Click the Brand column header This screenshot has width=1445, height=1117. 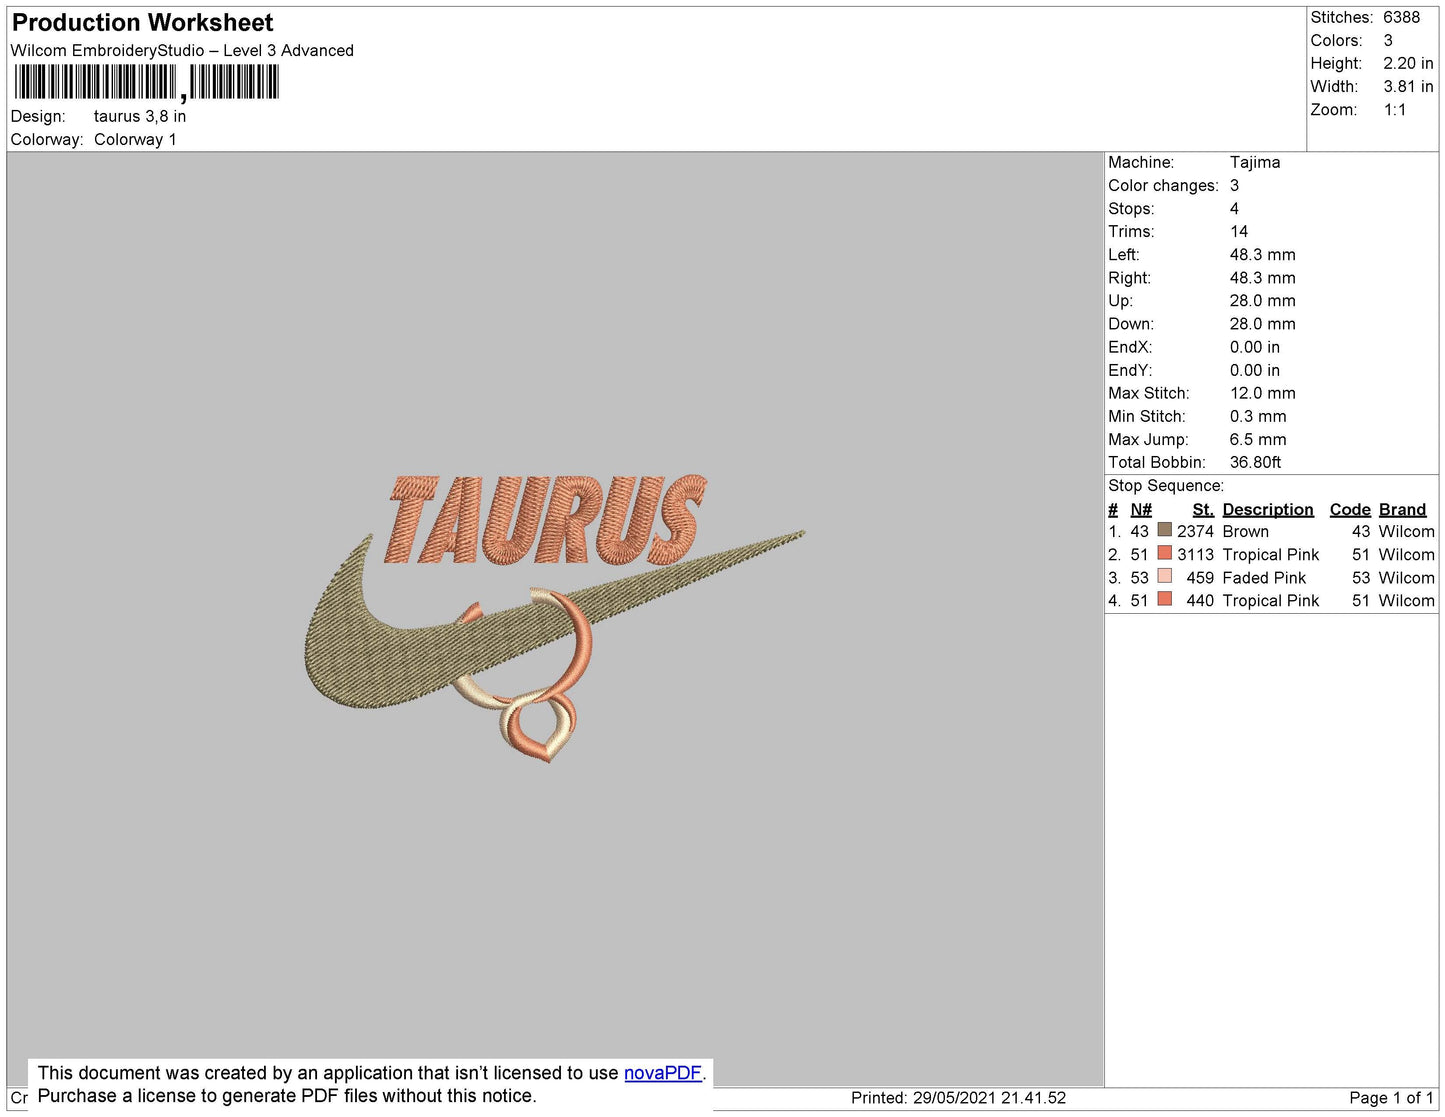1403,509
